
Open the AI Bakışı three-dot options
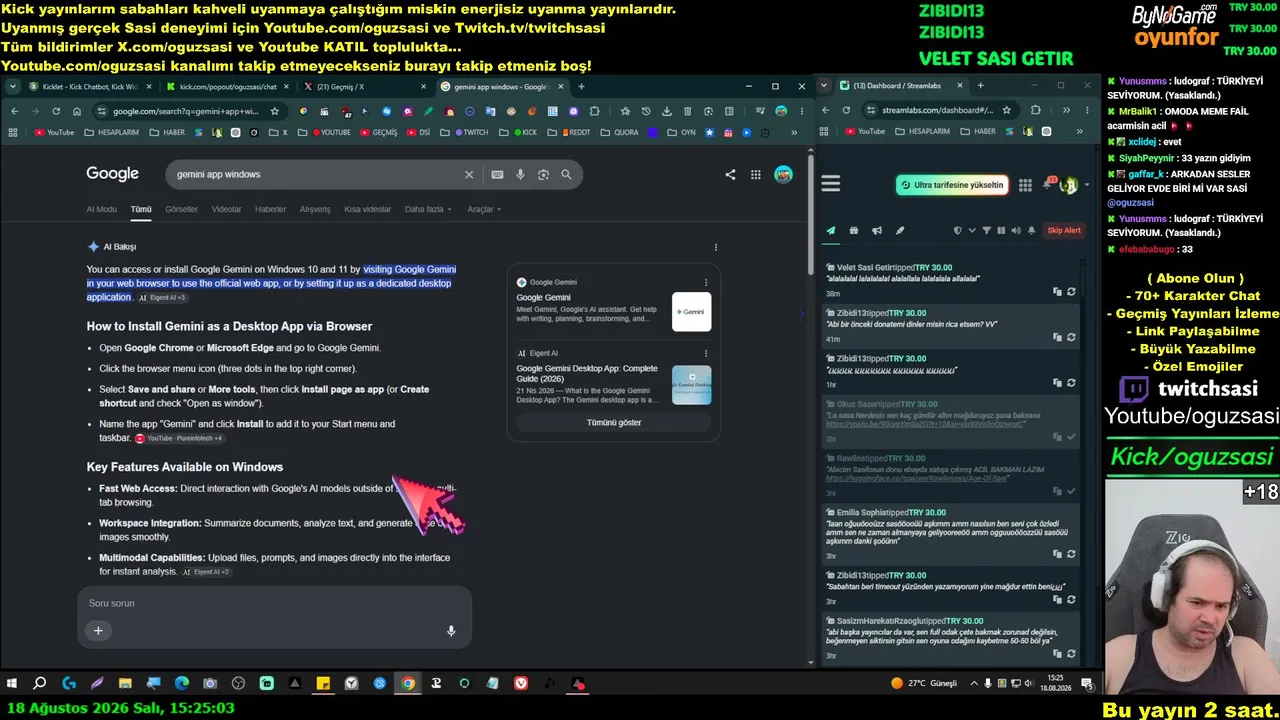715,247
